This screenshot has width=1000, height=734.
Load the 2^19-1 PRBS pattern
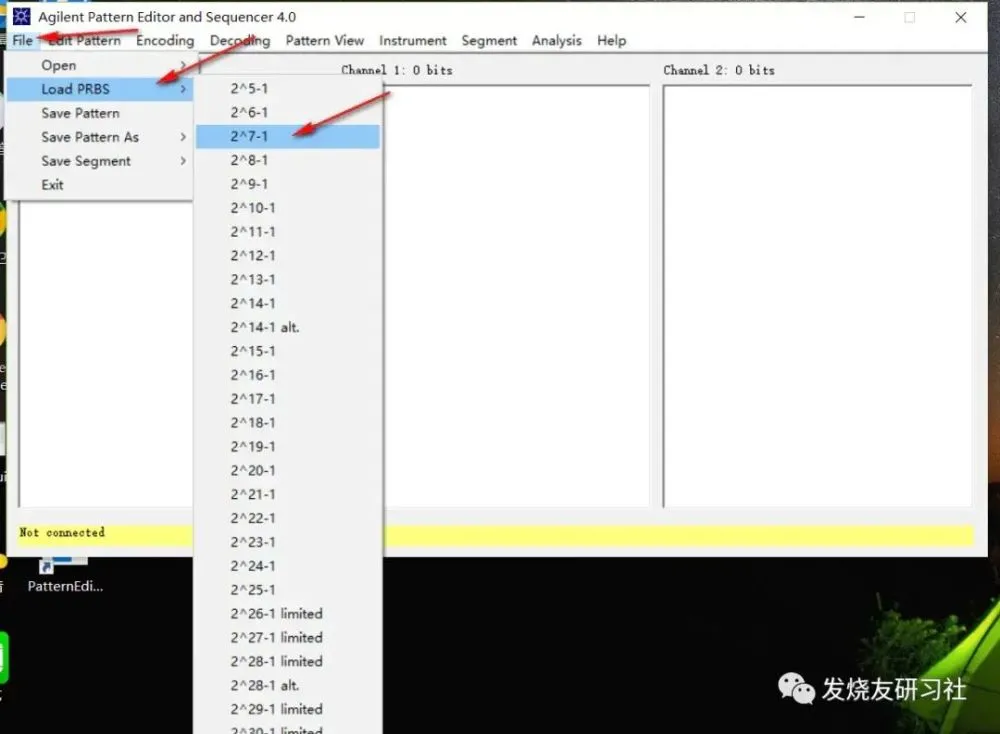click(288, 446)
